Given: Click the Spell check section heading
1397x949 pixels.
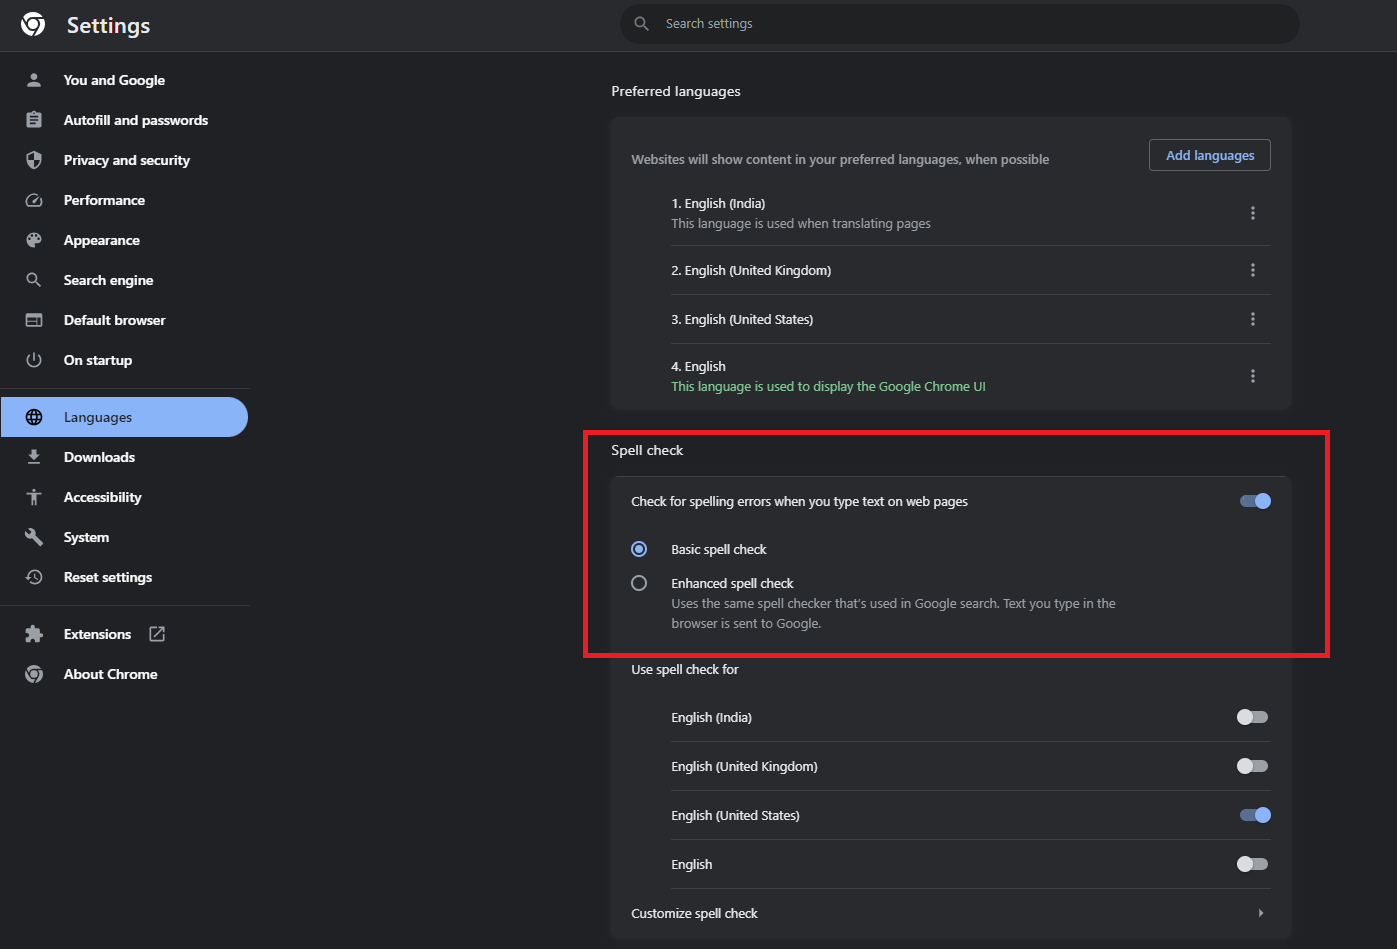Looking at the screenshot, I should pyautogui.click(x=647, y=450).
